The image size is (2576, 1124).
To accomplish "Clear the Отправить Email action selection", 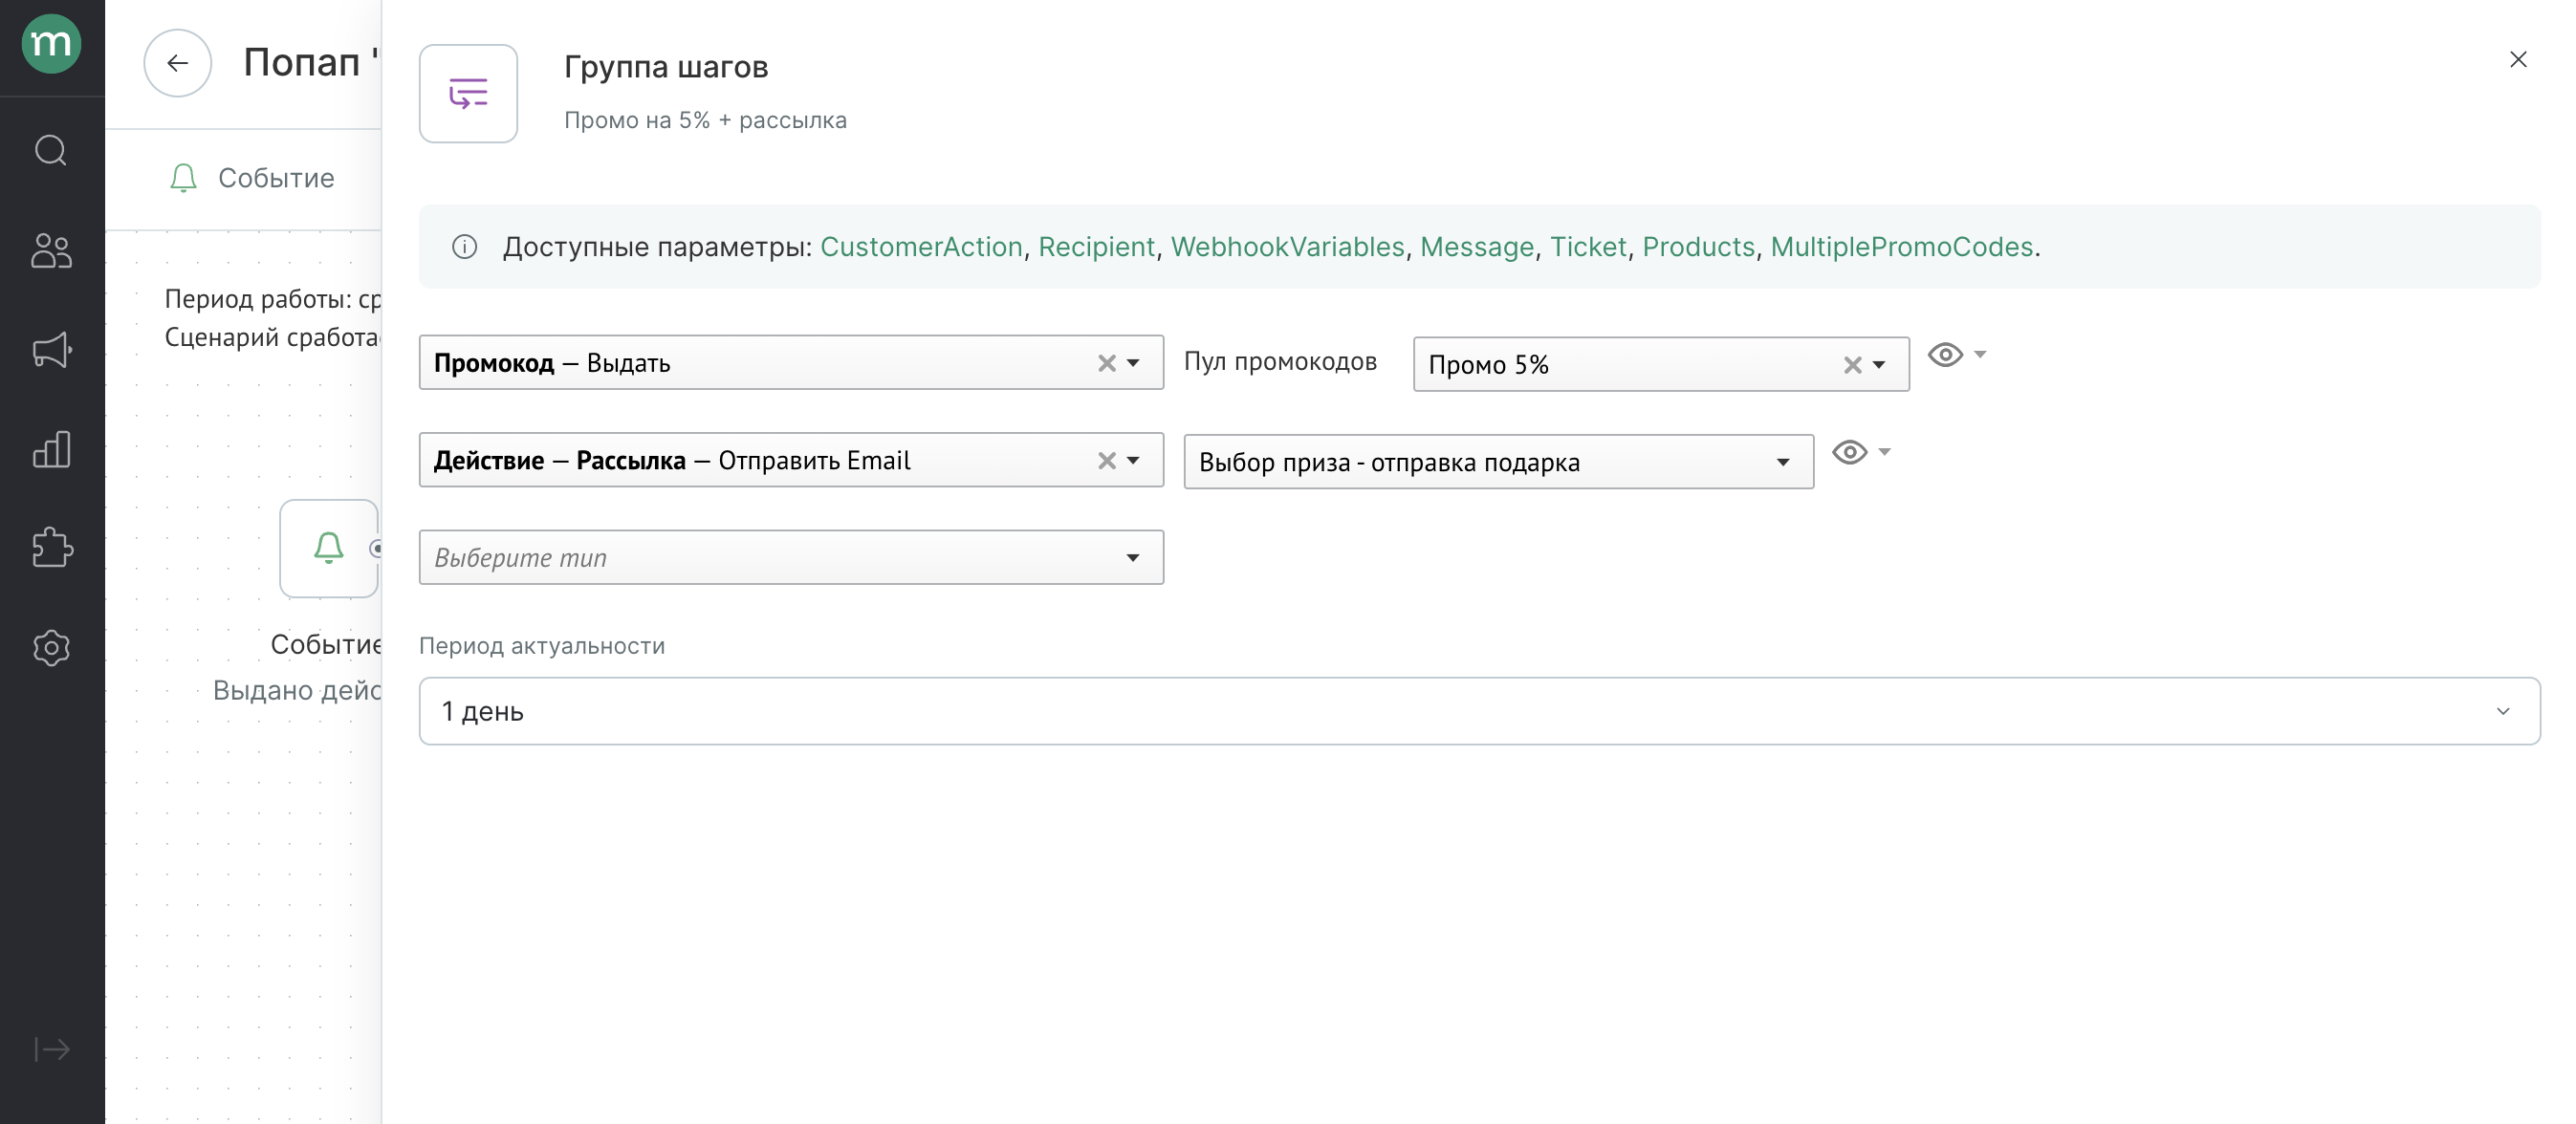I will click(1106, 460).
